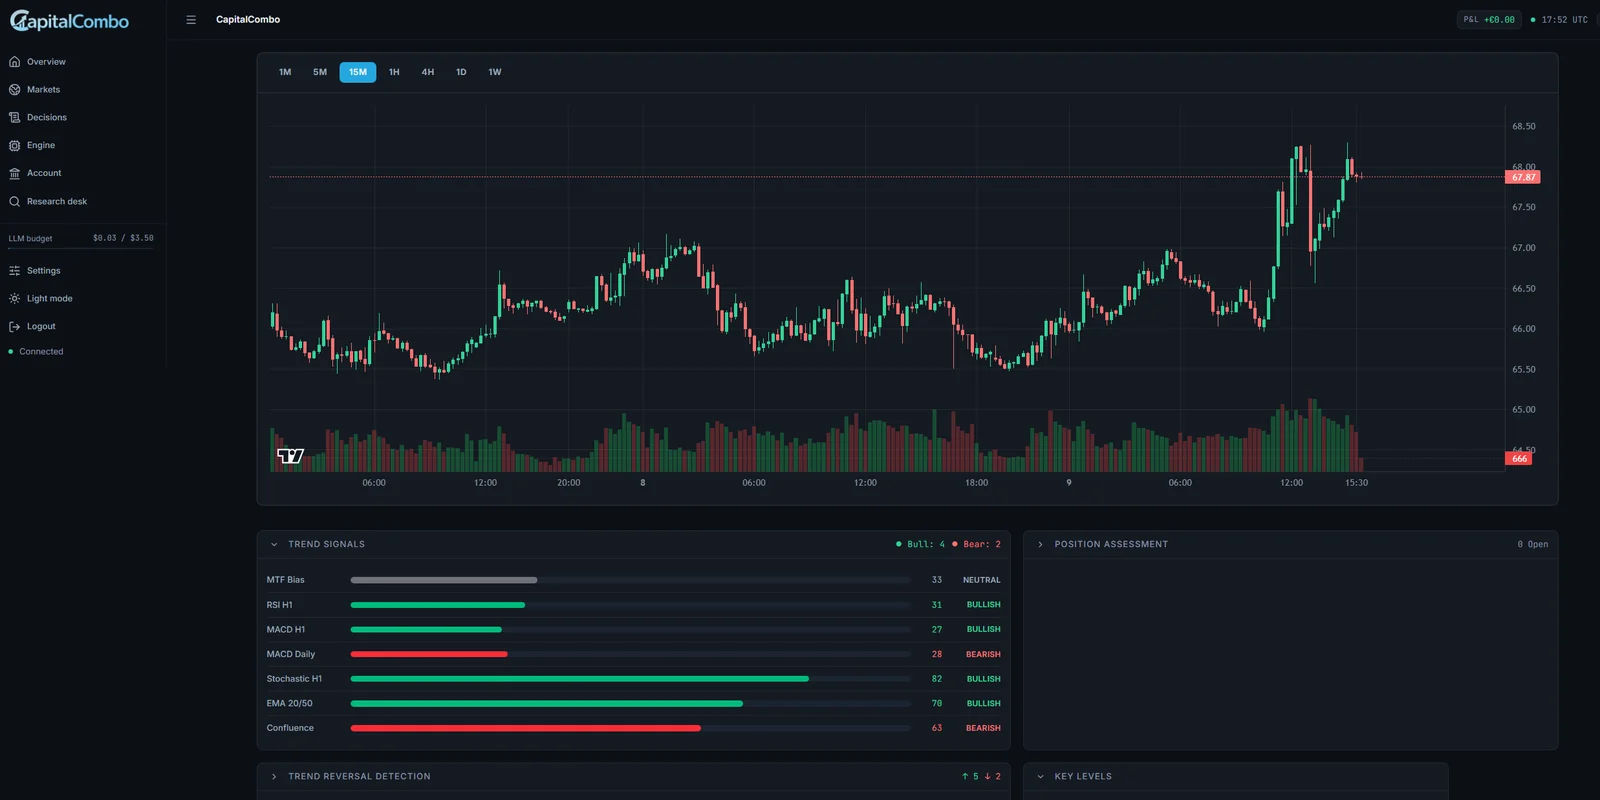The width and height of the screenshot is (1600, 800).
Task: Select the 15M timeframe tab
Action: [358, 72]
